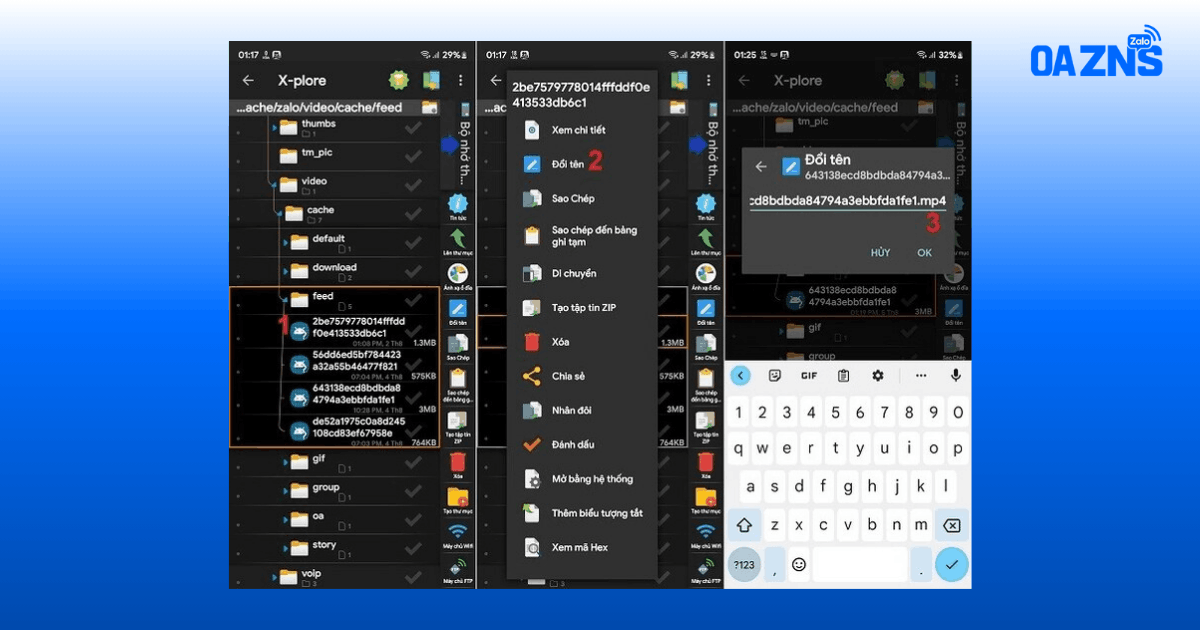Tap the microphone voice input icon on keyboard
Image resolution: width=1200 pixels, height=630 pixels.
point(956,376)
